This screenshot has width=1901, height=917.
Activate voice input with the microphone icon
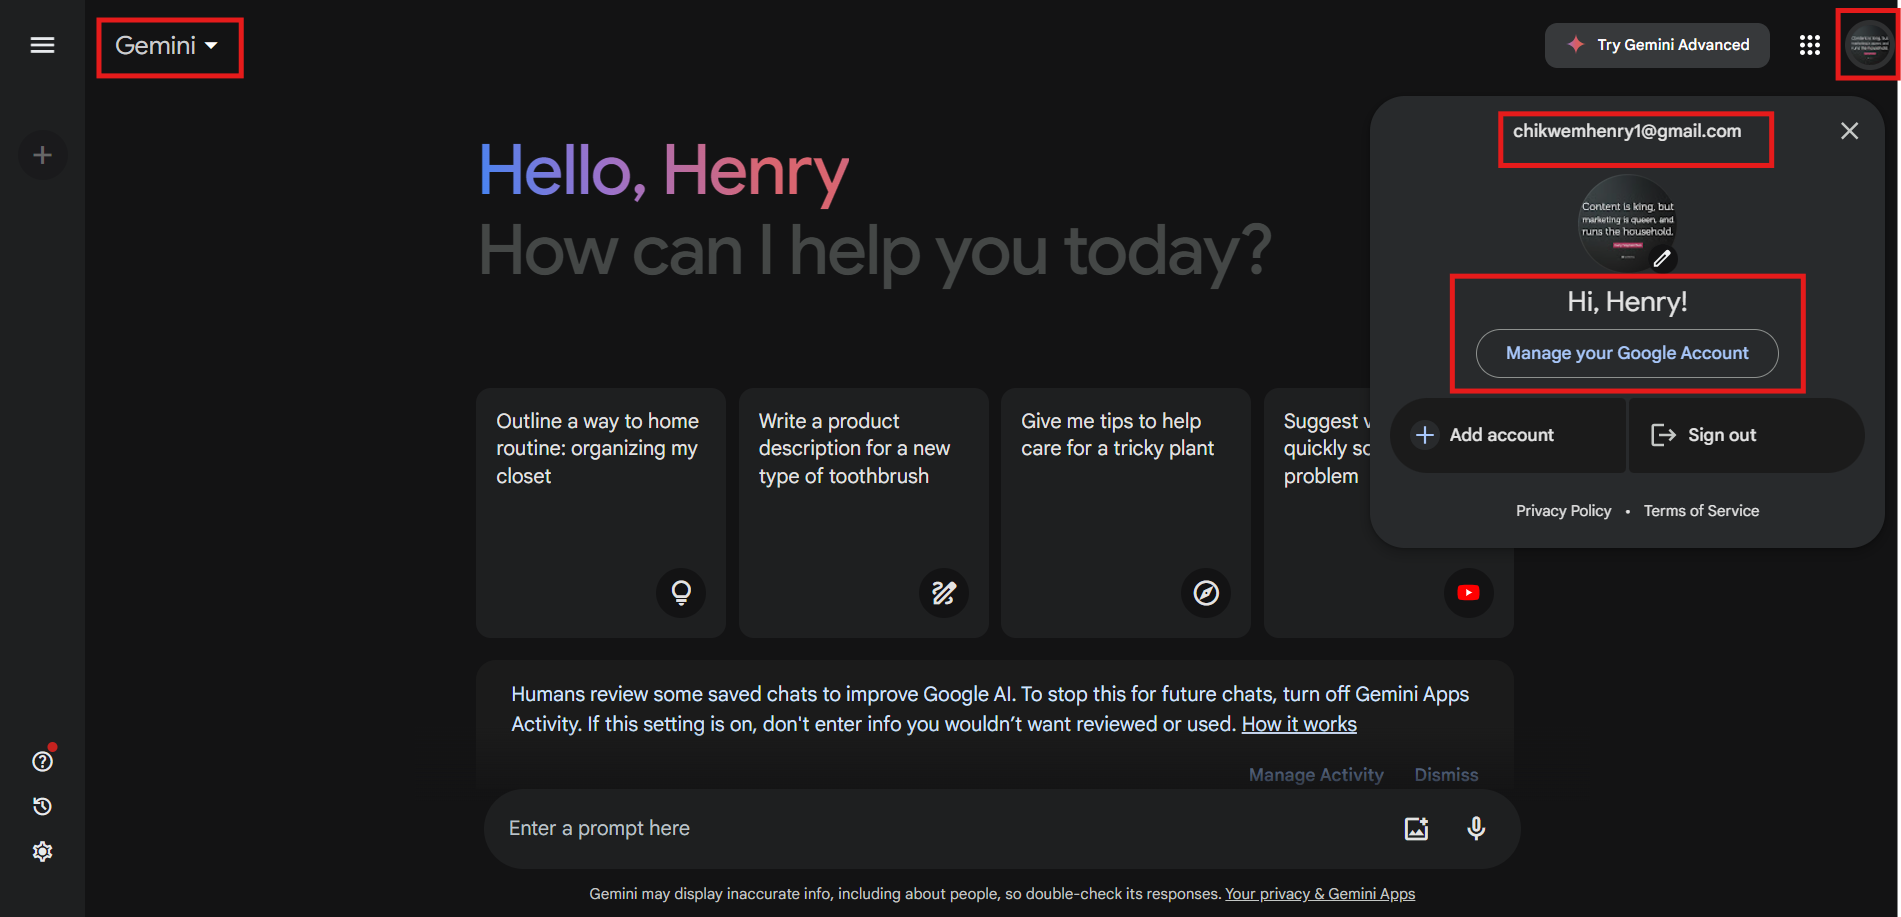coord(1476,828)
